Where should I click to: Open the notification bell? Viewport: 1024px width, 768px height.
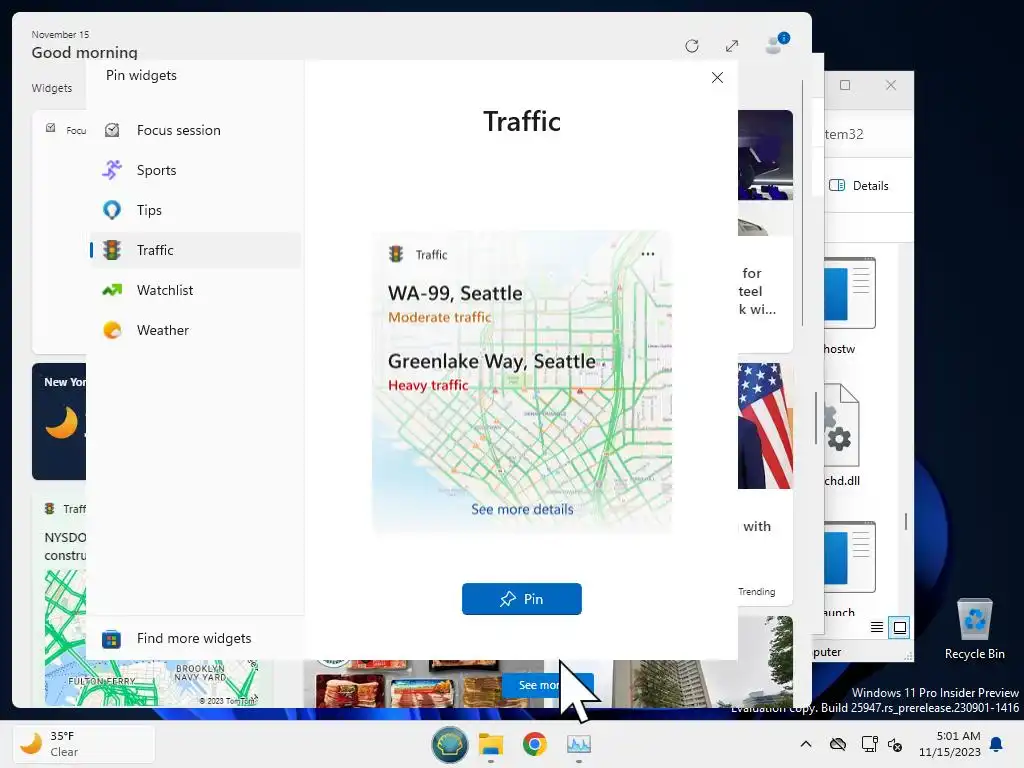click(997, 744)
